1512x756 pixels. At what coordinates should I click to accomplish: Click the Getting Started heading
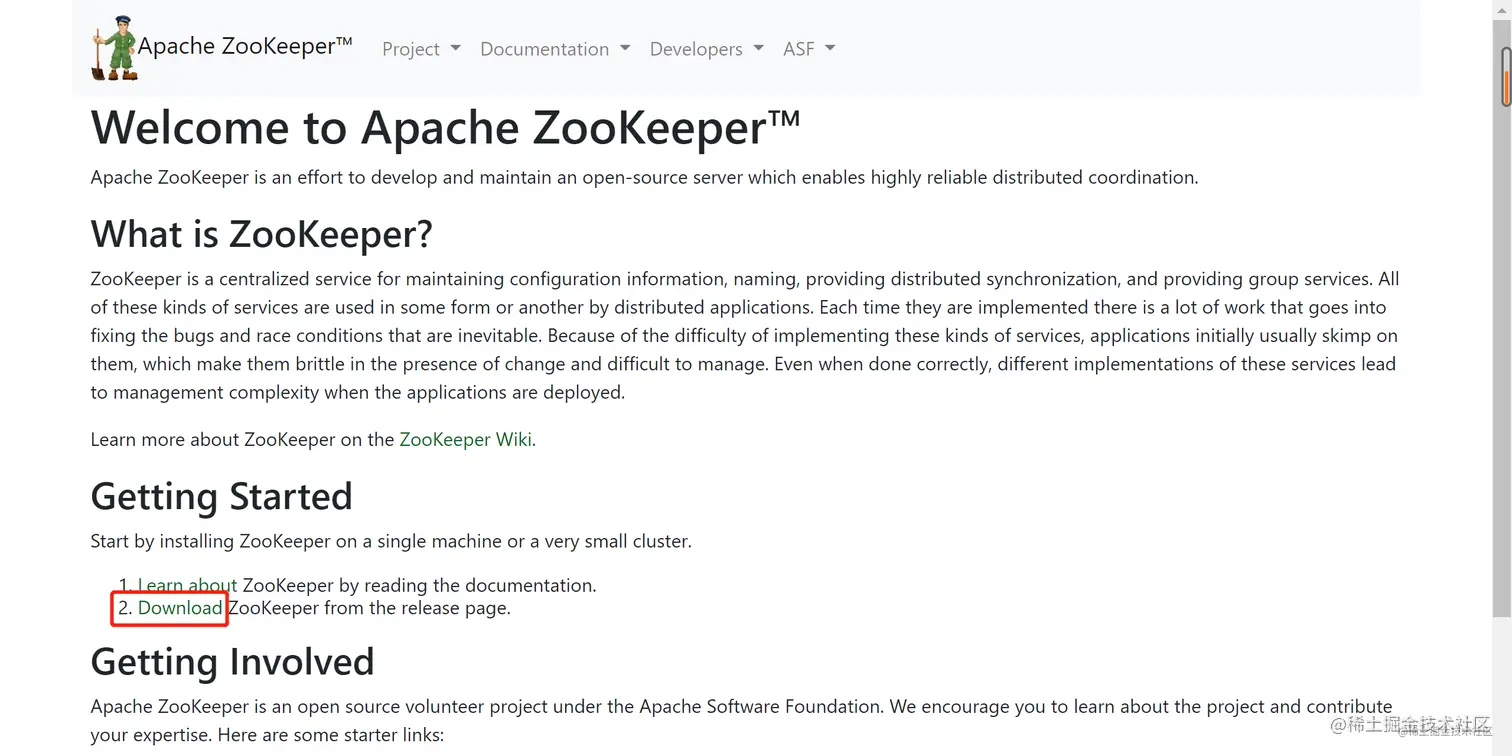pos(222,496)
